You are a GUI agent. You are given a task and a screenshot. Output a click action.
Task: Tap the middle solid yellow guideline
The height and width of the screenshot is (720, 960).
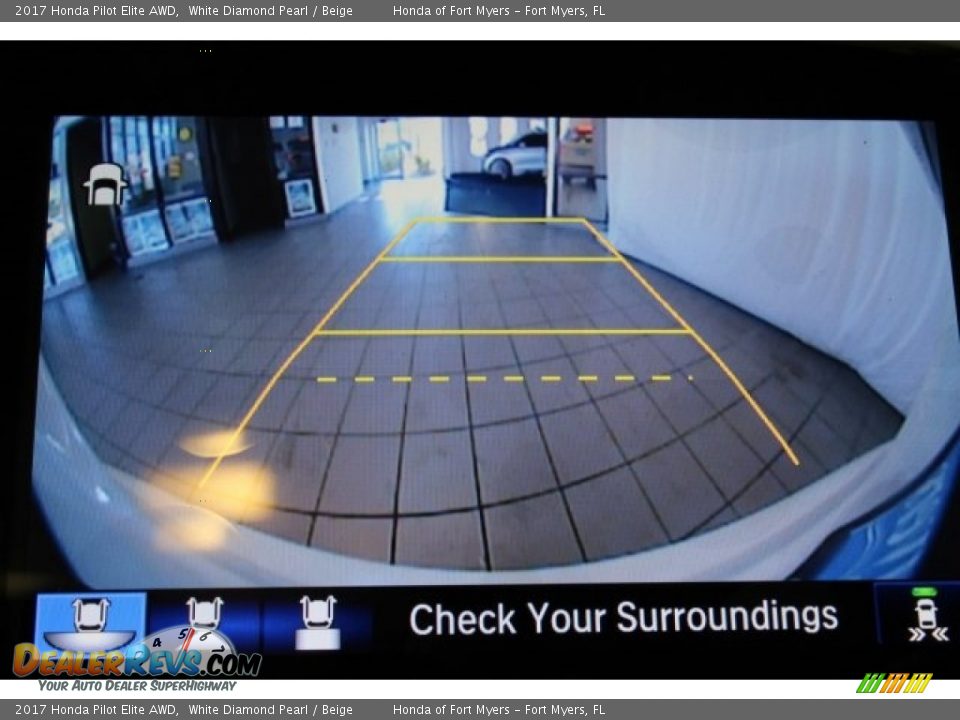pyautogui.click(x=500, y=332)
